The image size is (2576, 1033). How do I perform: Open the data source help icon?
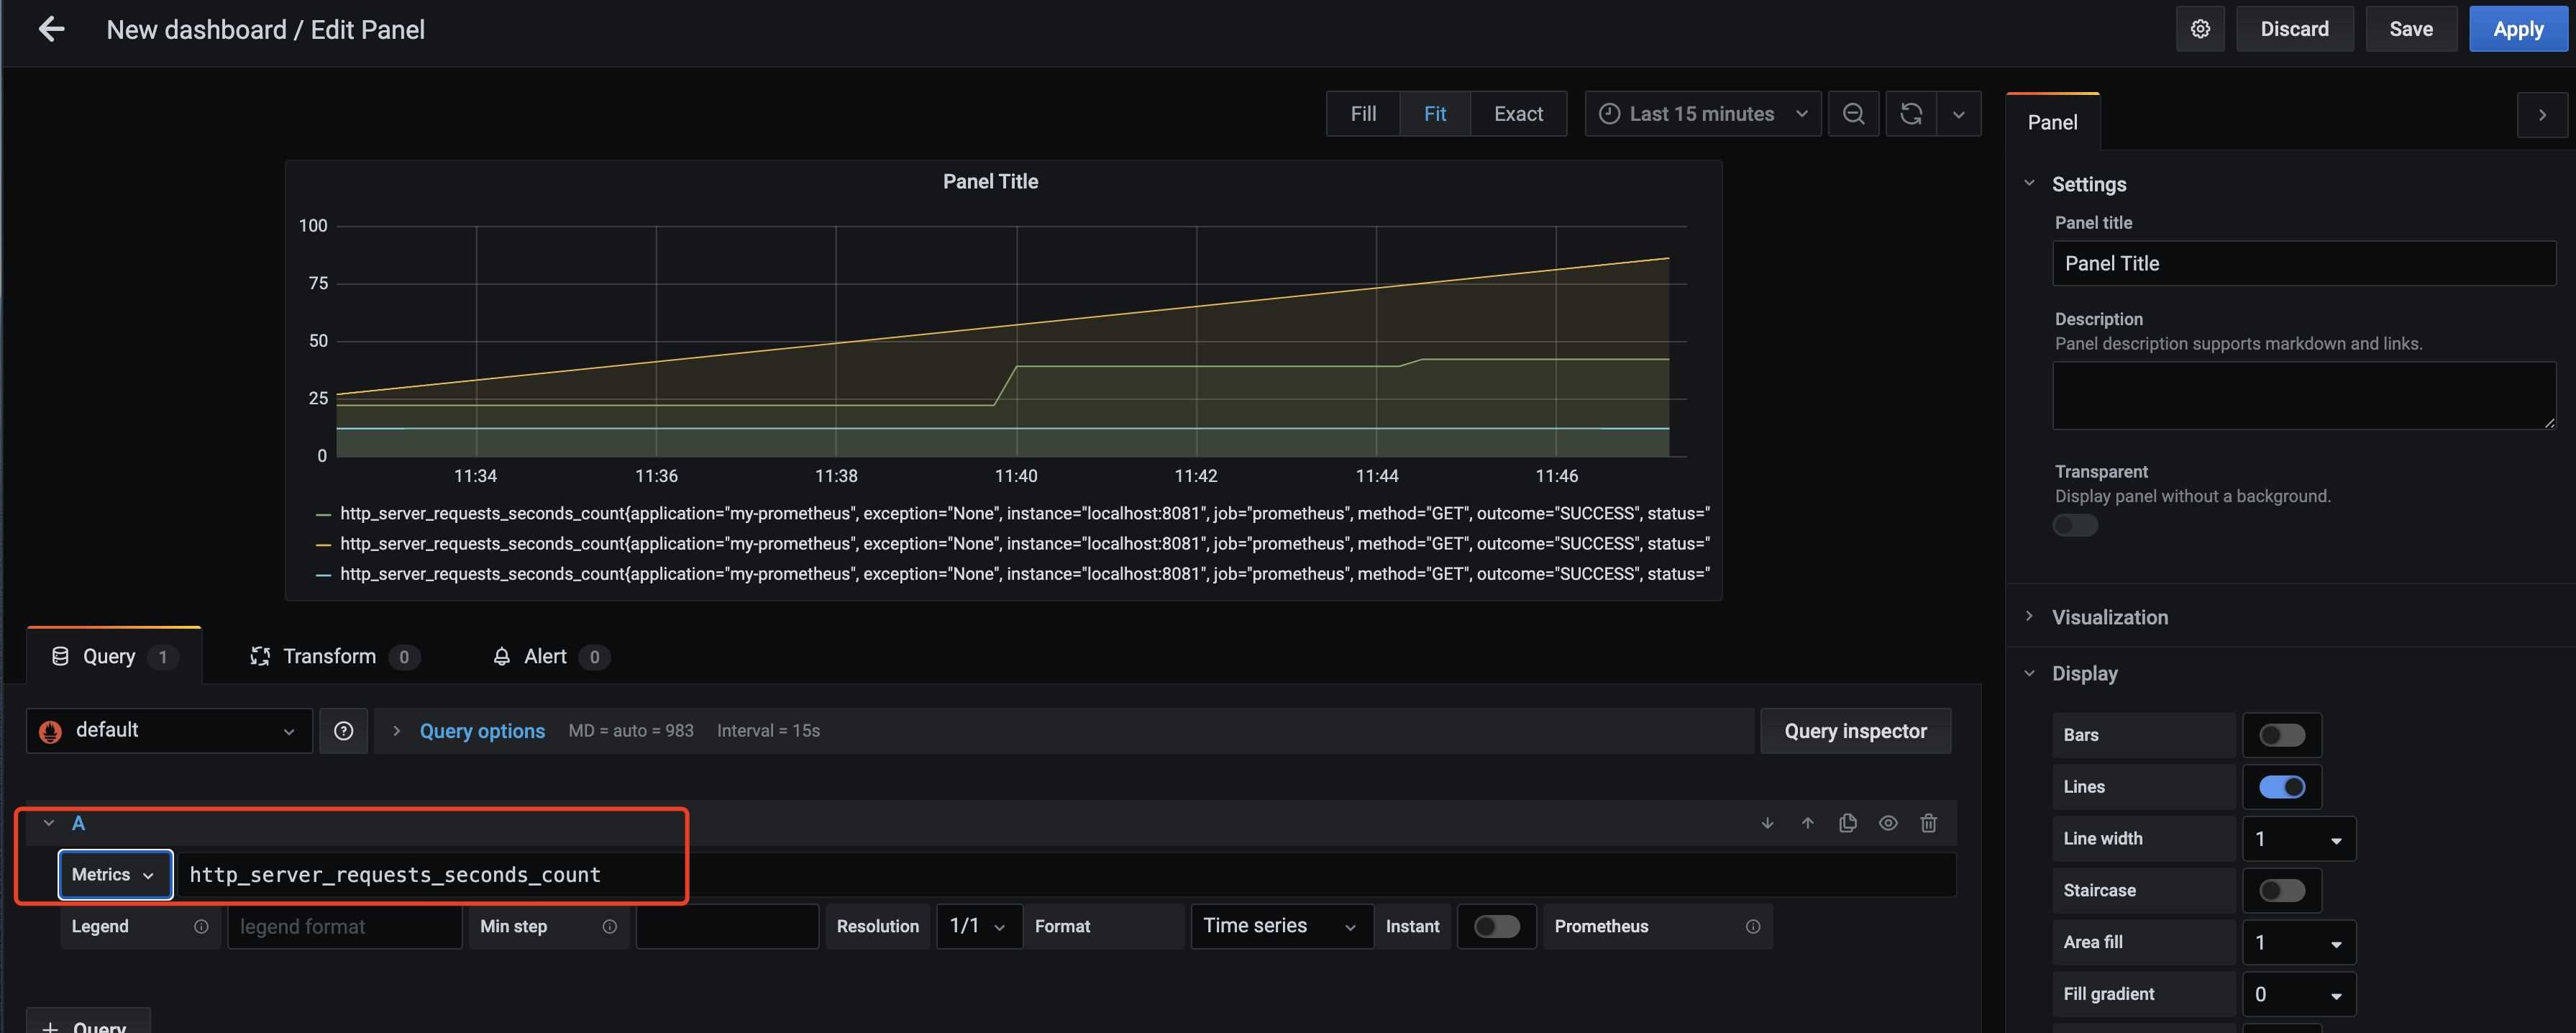(343, 731)
